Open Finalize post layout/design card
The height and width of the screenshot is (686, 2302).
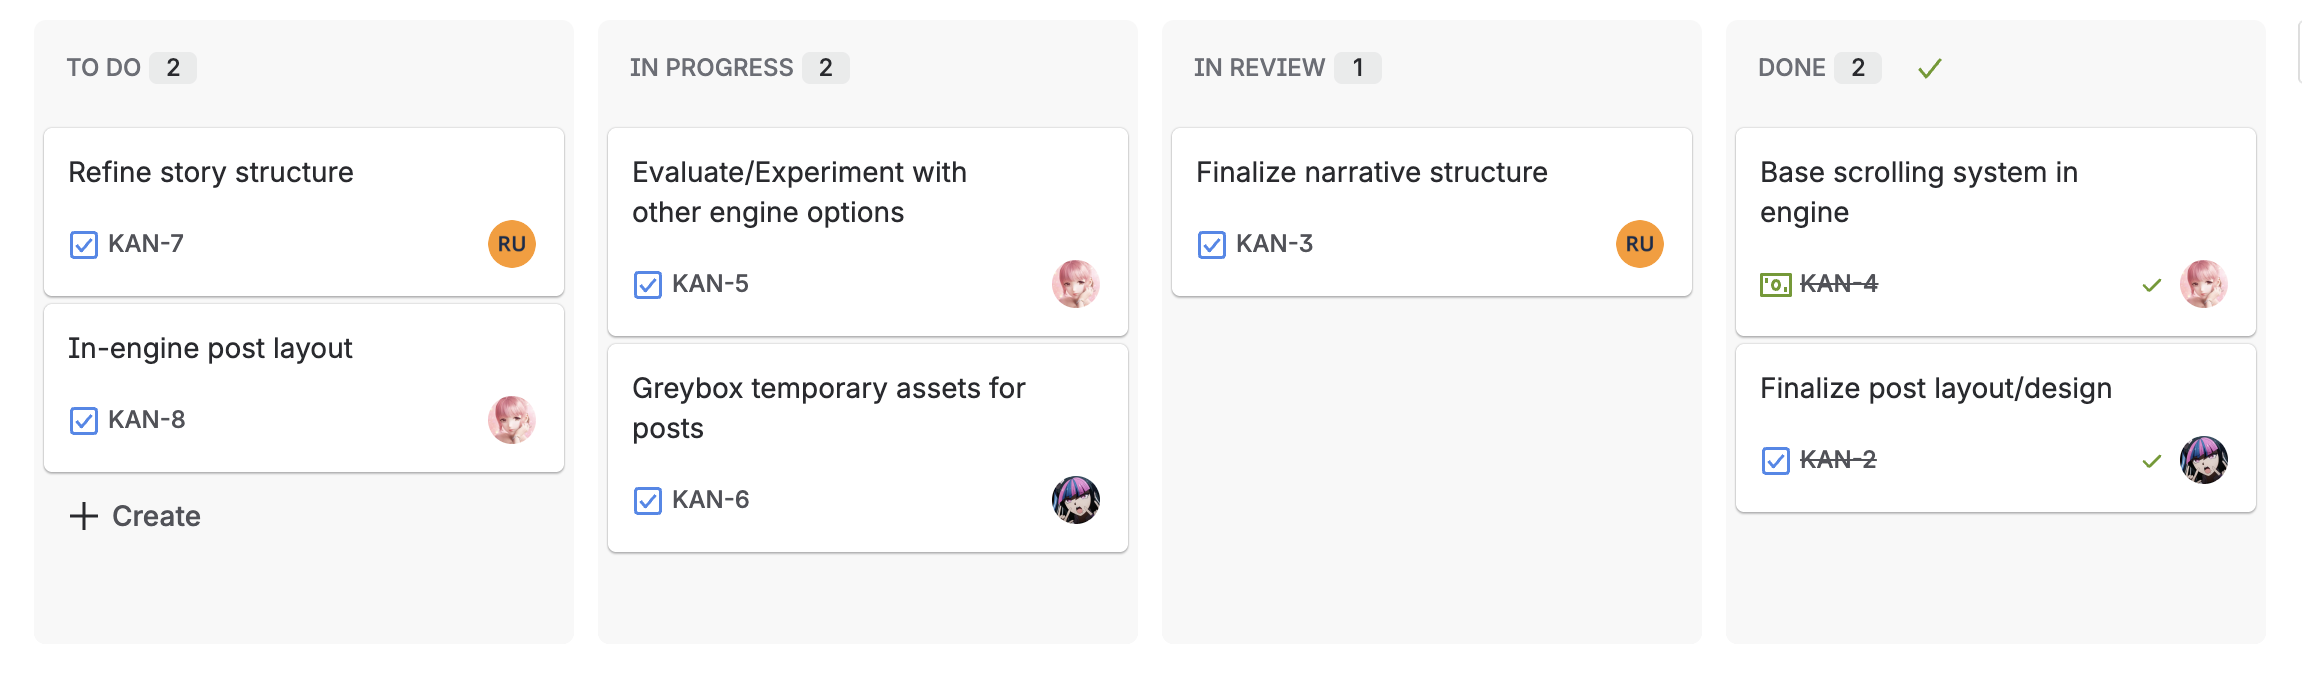pos(1996,428)
